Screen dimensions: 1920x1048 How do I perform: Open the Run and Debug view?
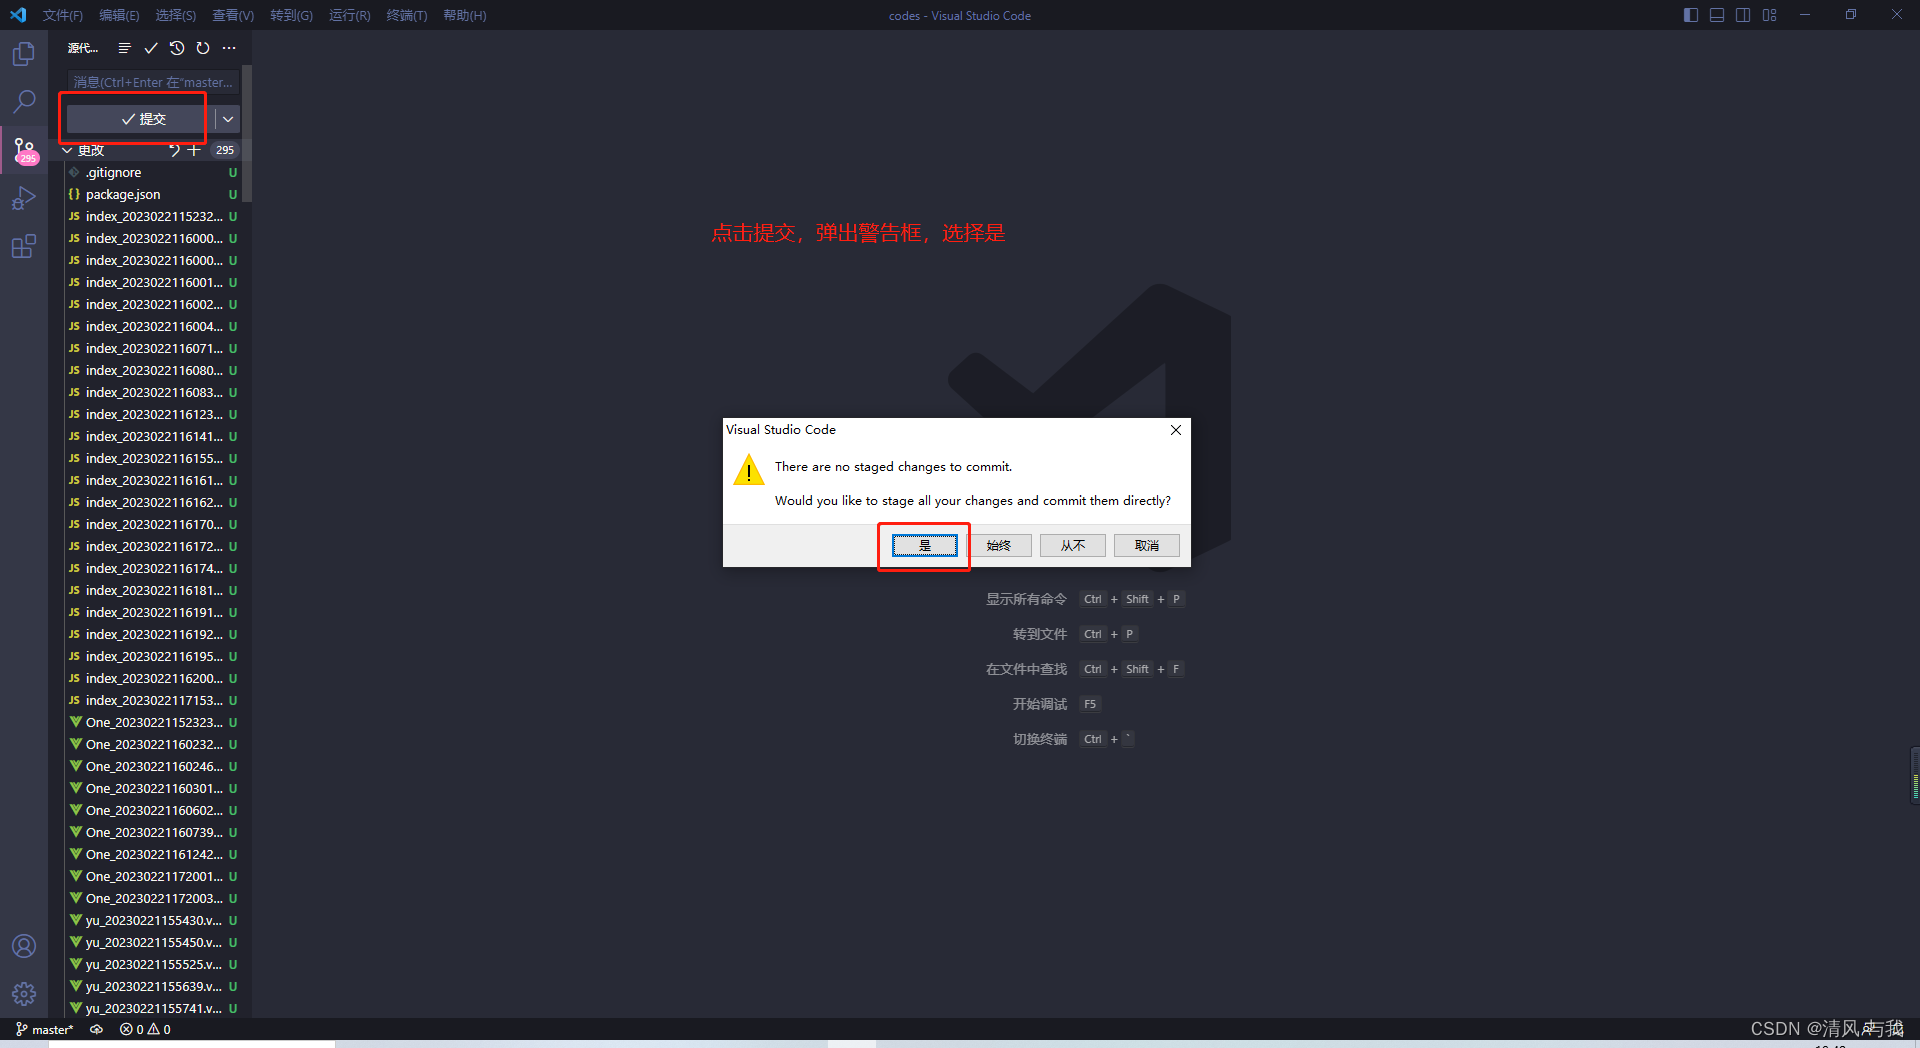point(24,198)
